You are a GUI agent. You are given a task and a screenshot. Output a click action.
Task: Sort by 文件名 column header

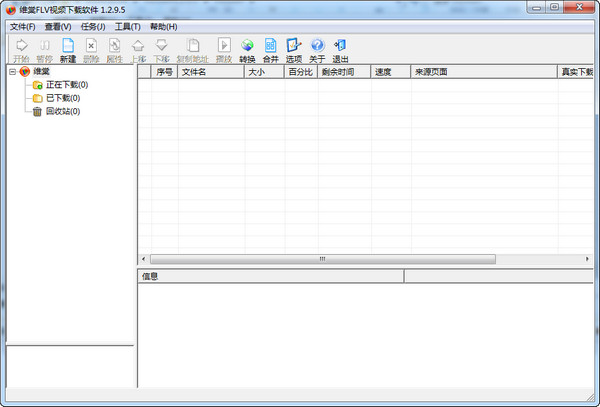coord(211,72)
